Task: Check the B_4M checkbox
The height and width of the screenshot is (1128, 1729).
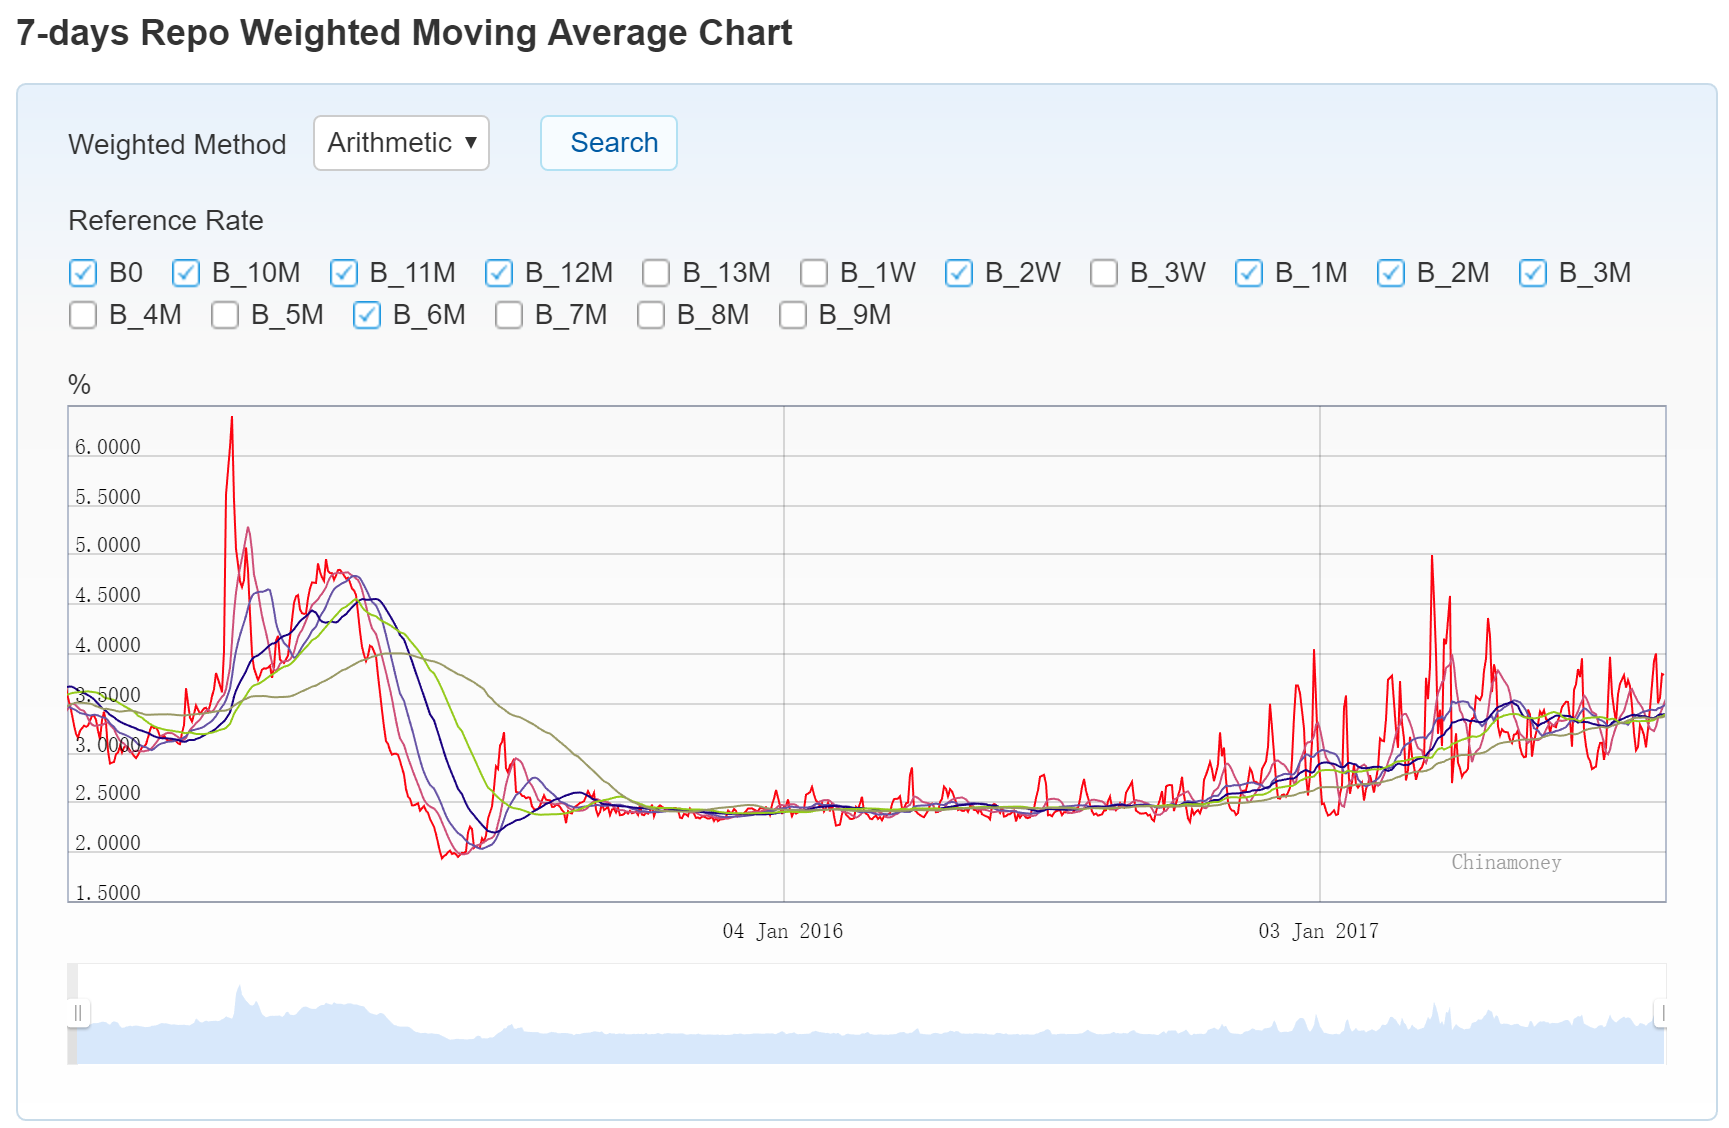Action: (83, 315)
